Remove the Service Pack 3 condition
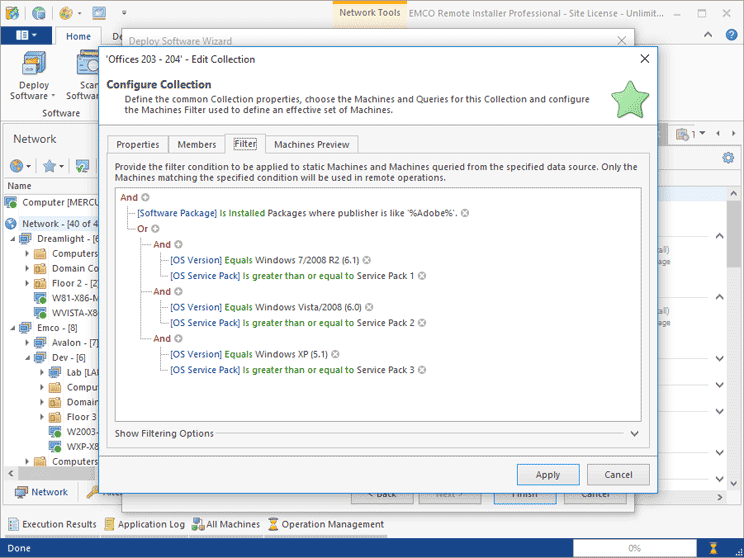 click(x=423, y=370)
